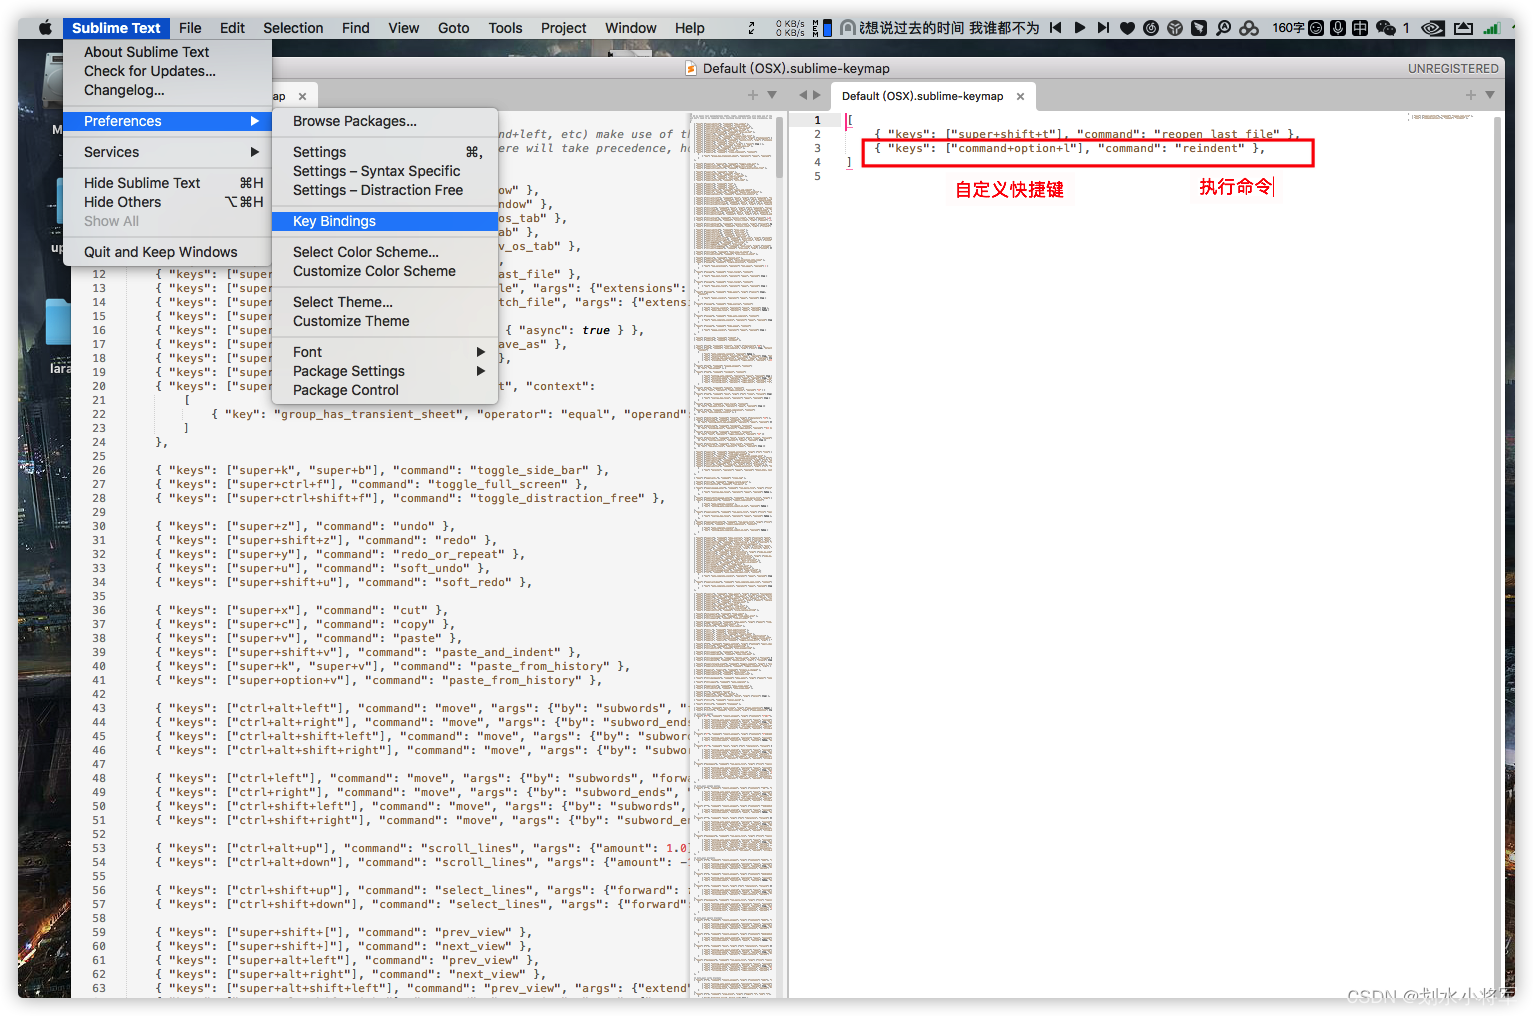The image size is (1533, 1016).
Task: Open the Tools menu
Action: coord(505,28)
